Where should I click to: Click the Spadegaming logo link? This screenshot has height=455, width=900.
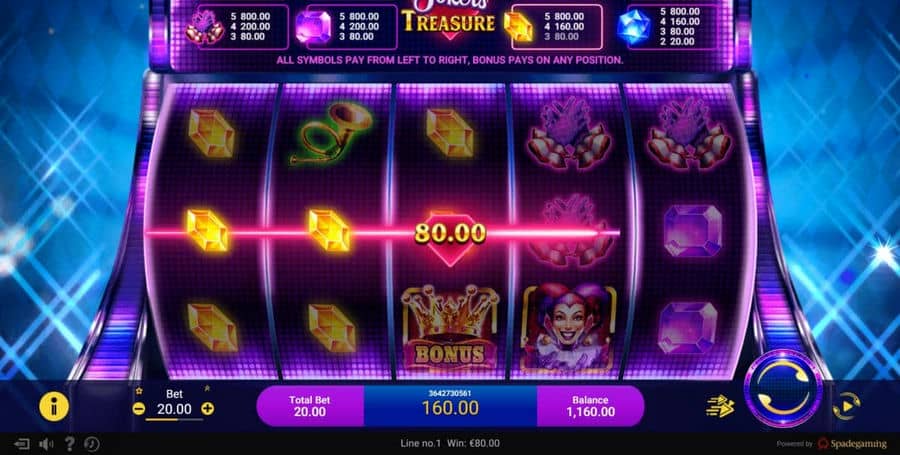(844, 444)
